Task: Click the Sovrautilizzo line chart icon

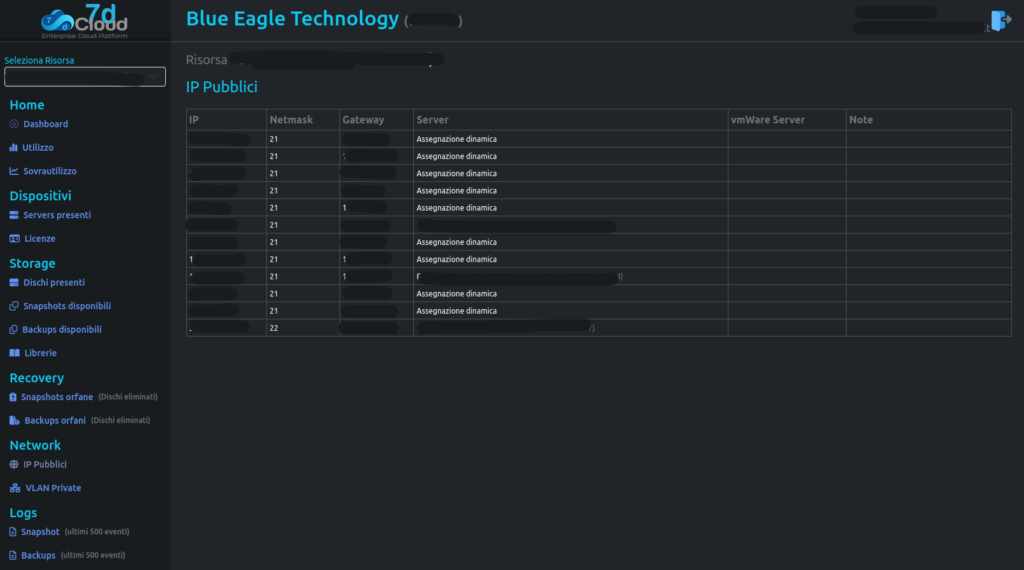Action: [14, 171]
